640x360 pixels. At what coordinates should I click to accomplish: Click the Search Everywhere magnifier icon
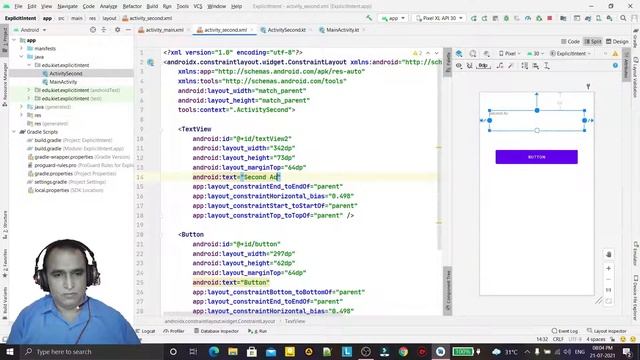coord(623,18)
